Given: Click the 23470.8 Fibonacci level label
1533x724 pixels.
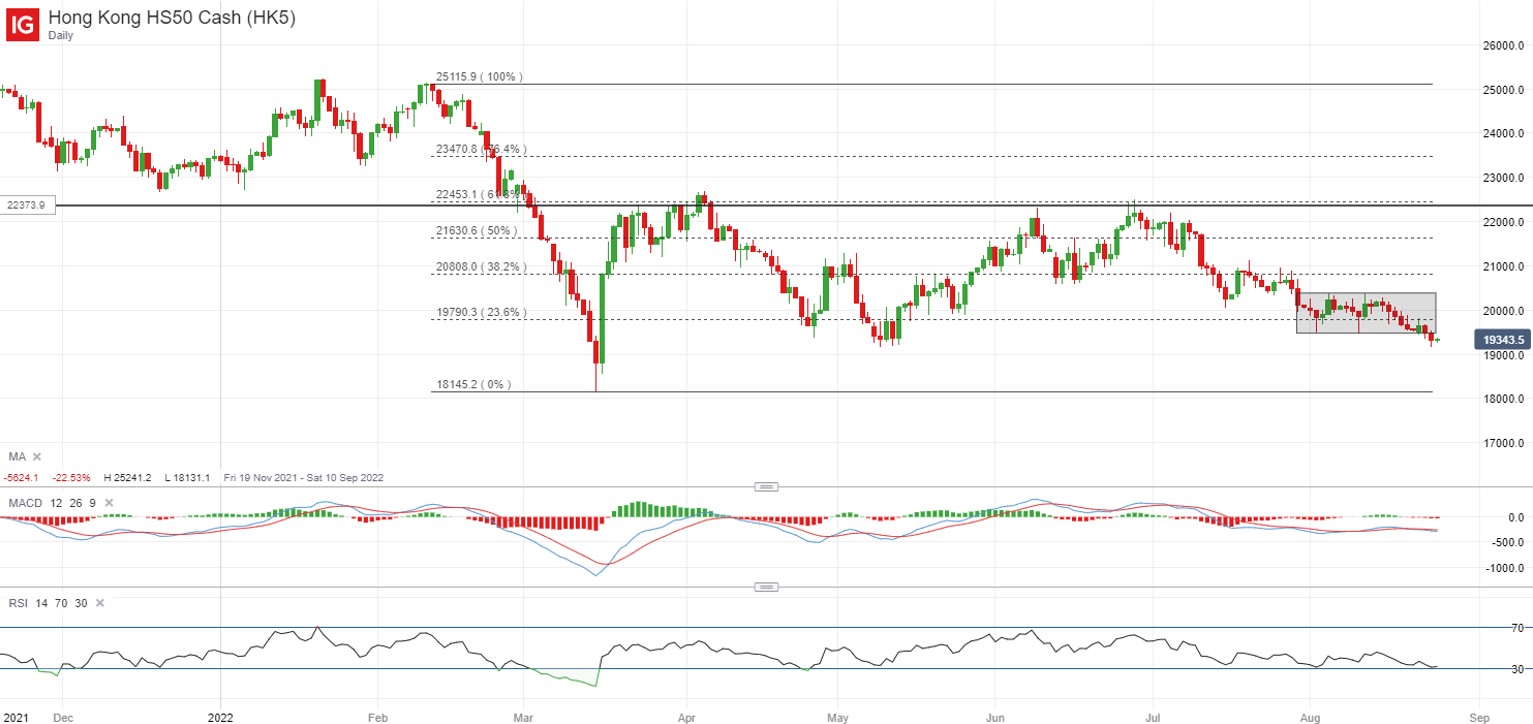Looking at the screenshot, I should click(481, 149).
